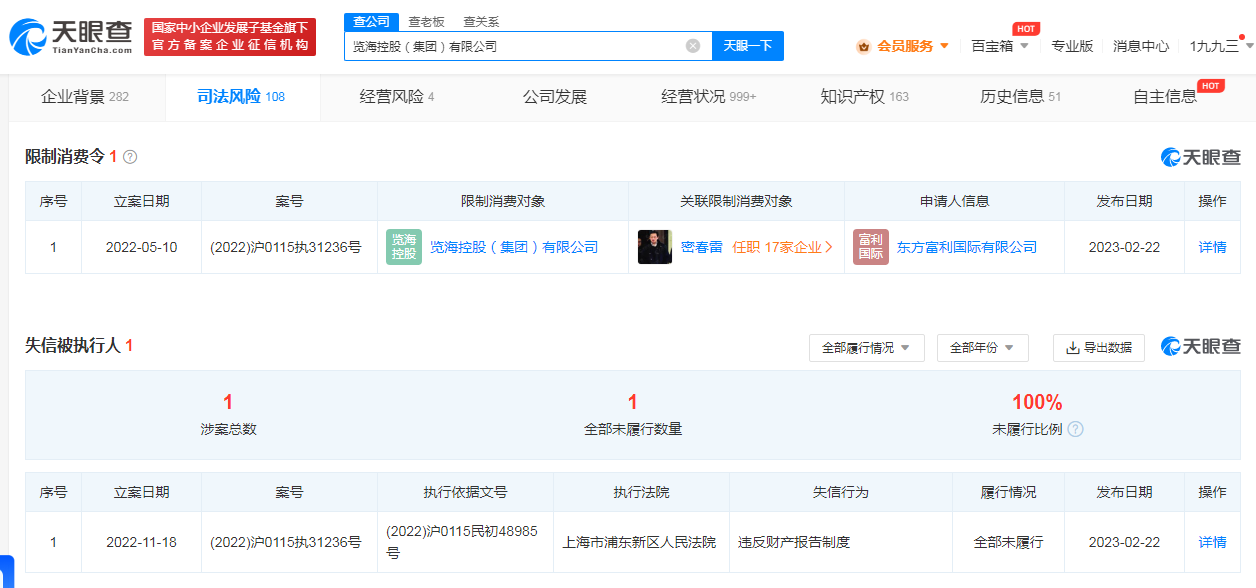This screenshot has width=1256, height=588.
Task: Open 览海控股（集团）有限公司 company link
Action: coord(514,247)
